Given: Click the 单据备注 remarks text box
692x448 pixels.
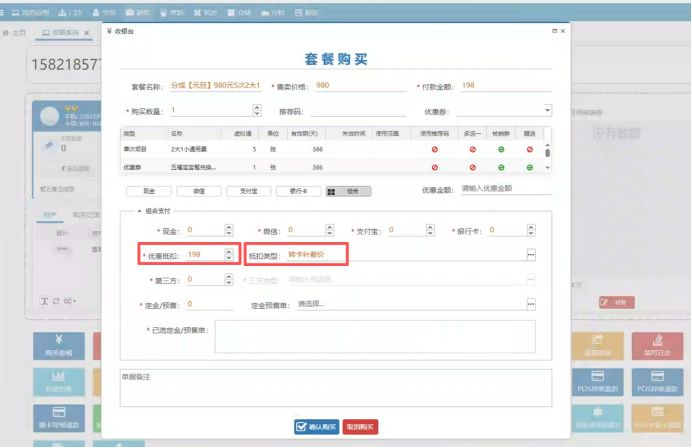Looking at the screenshot, I should pos(335,390).
